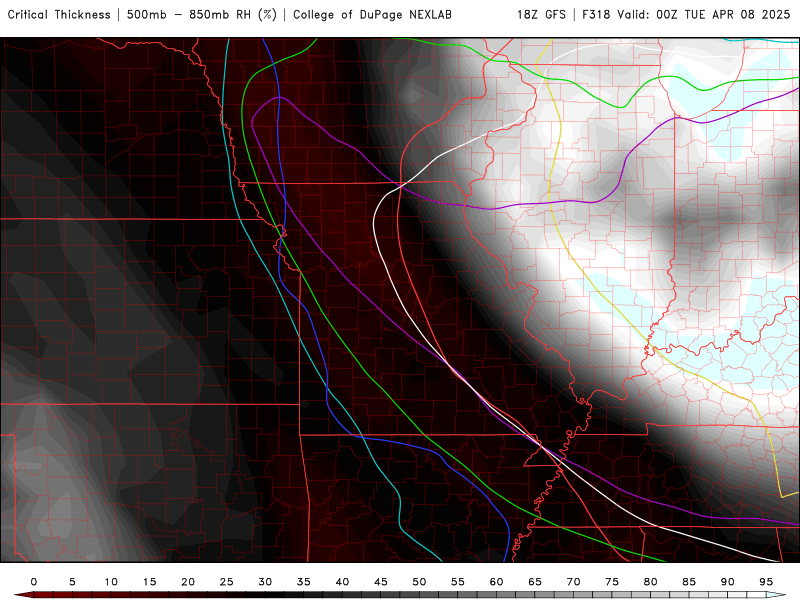Select the "10" label on the RH scale

pos(111,582)
